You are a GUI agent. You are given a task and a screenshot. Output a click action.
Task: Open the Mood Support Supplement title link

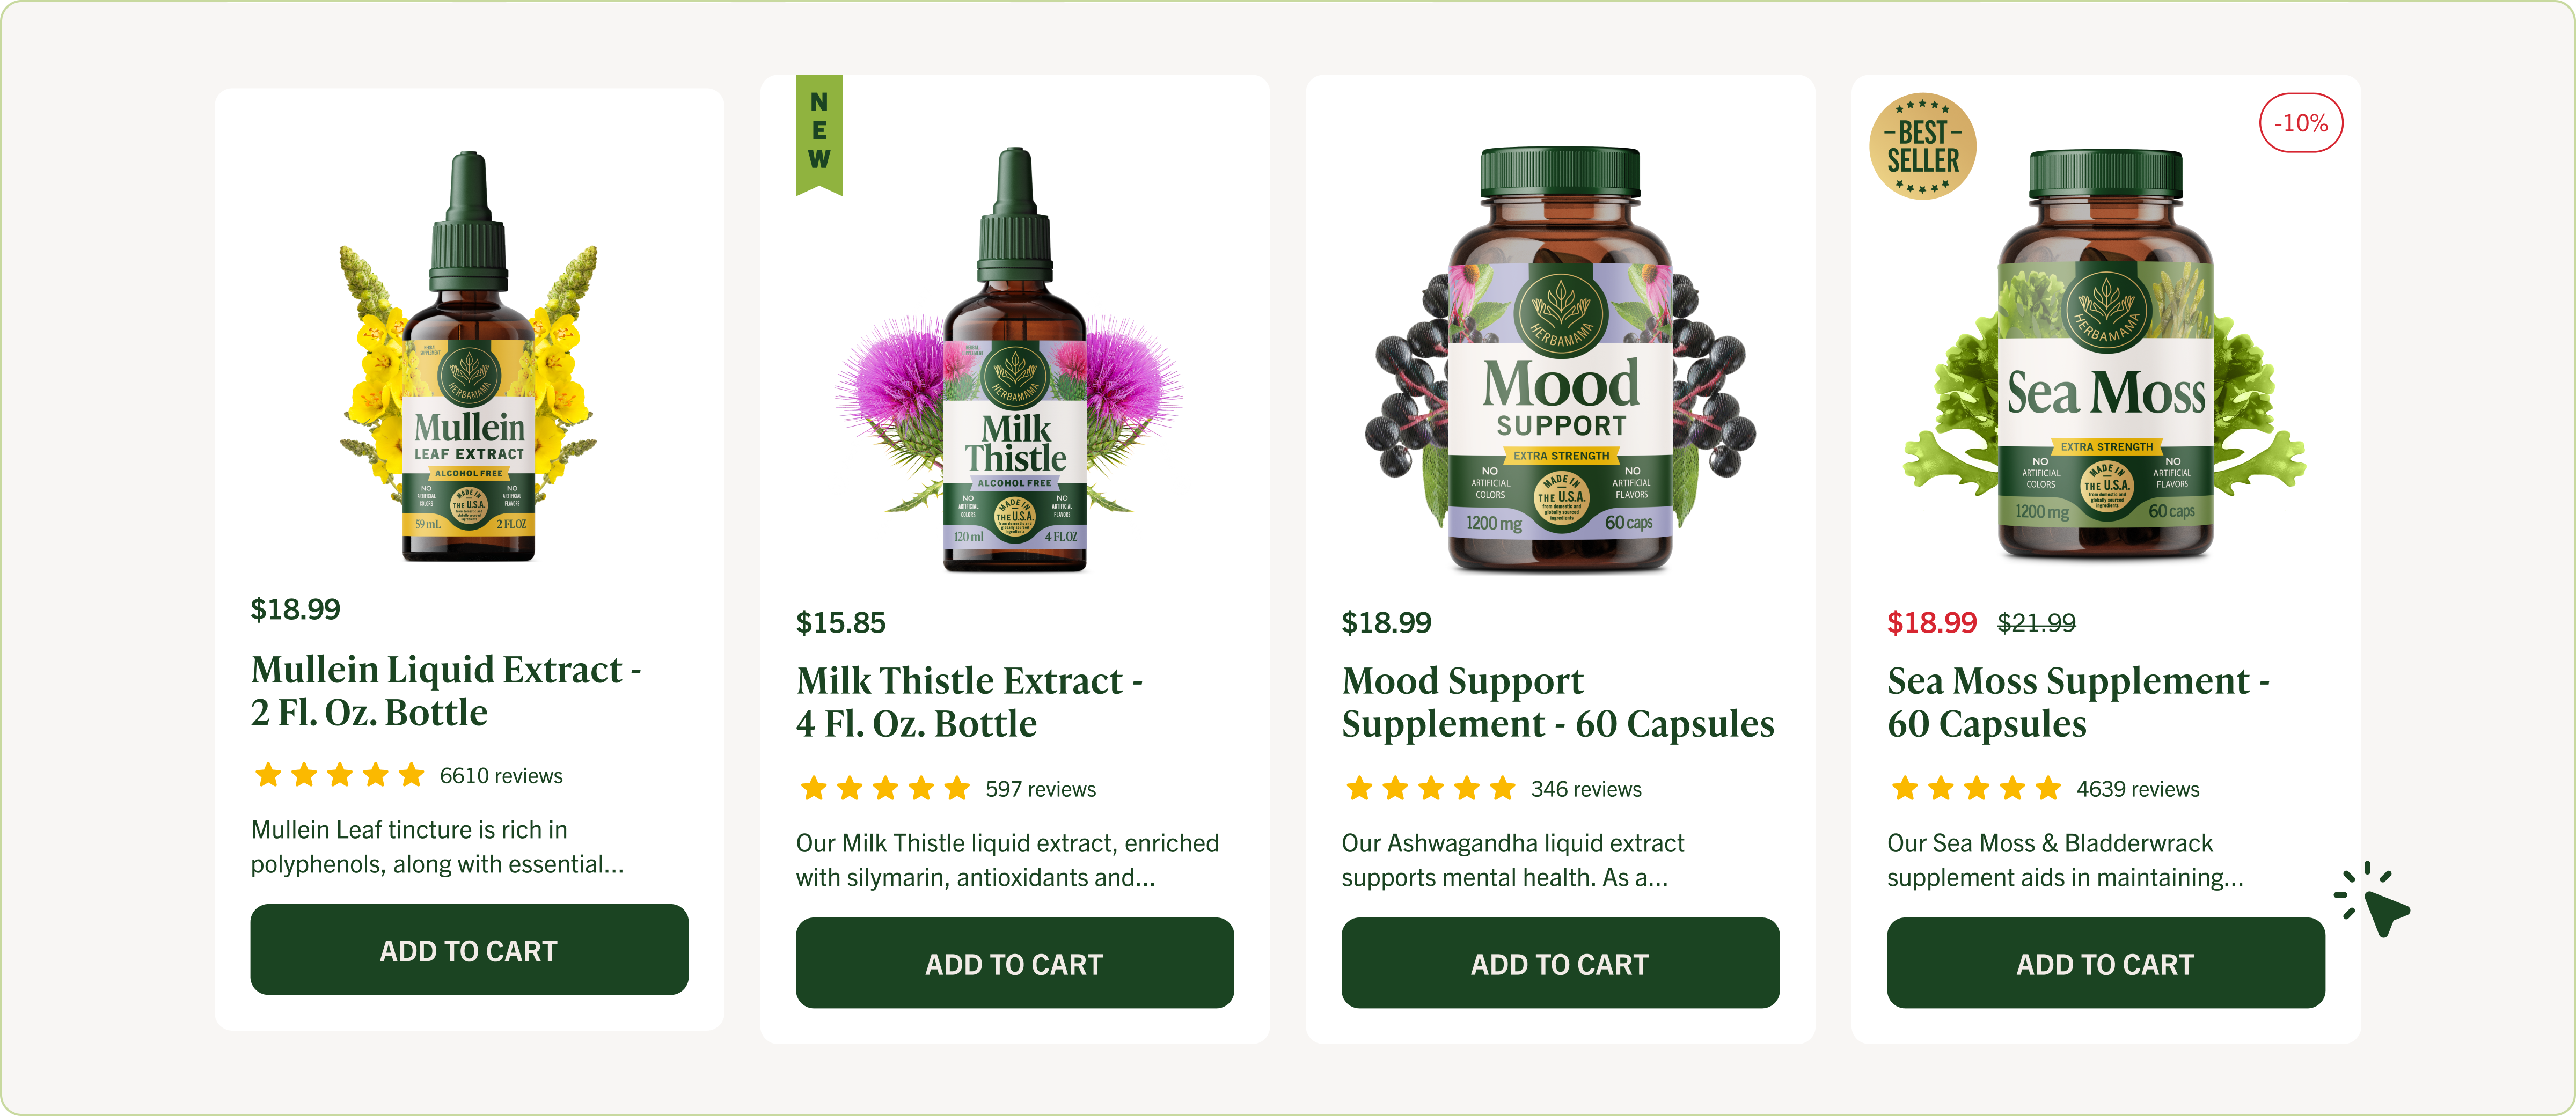coord(1558,702)
